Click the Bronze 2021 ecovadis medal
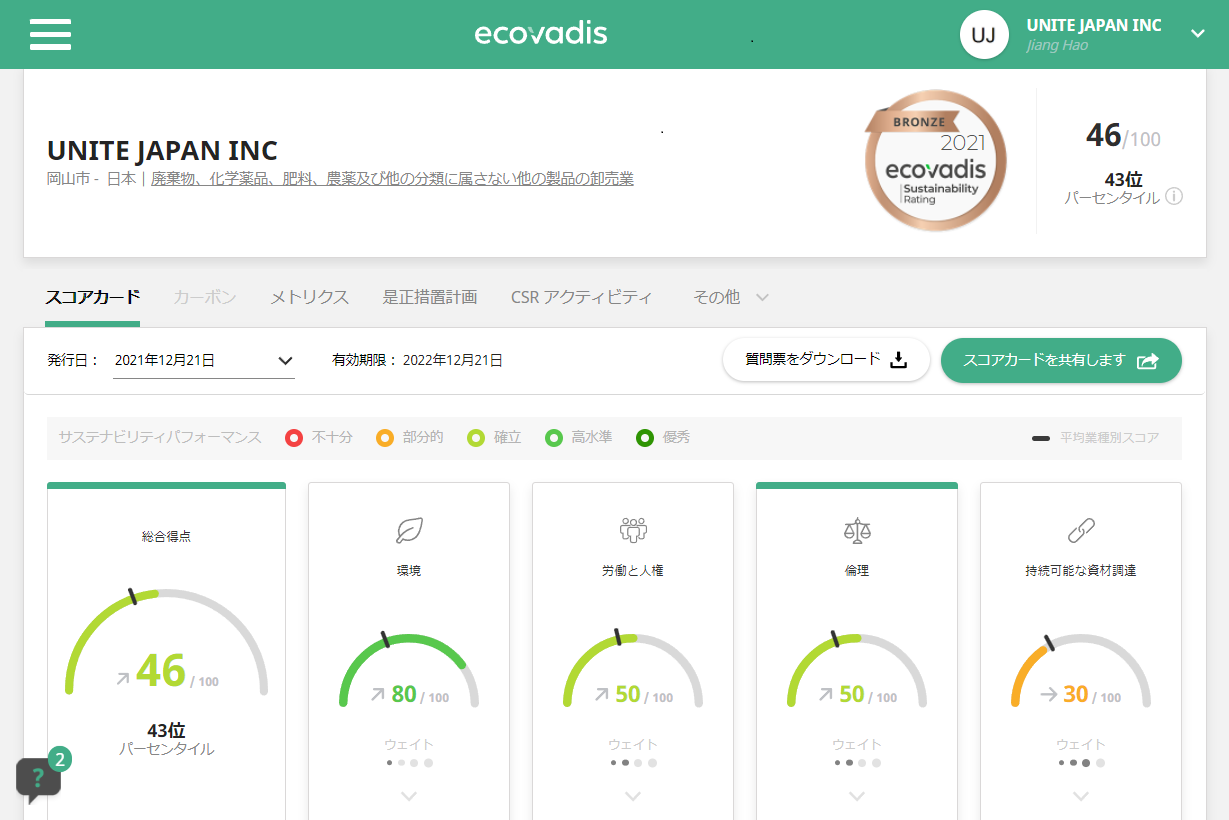Screen dimensions: 1229x820 point(935,161)
